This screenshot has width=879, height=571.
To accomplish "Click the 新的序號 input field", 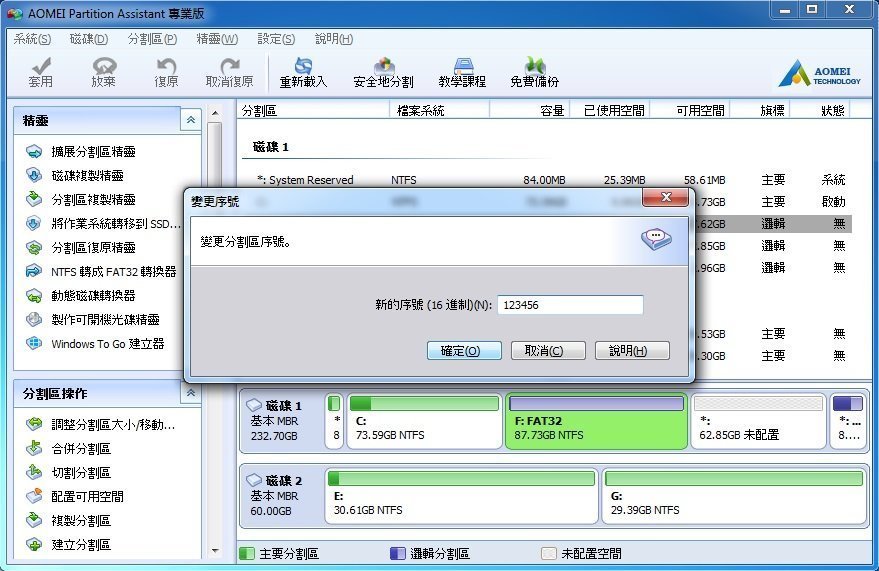I will click(570, 305).
